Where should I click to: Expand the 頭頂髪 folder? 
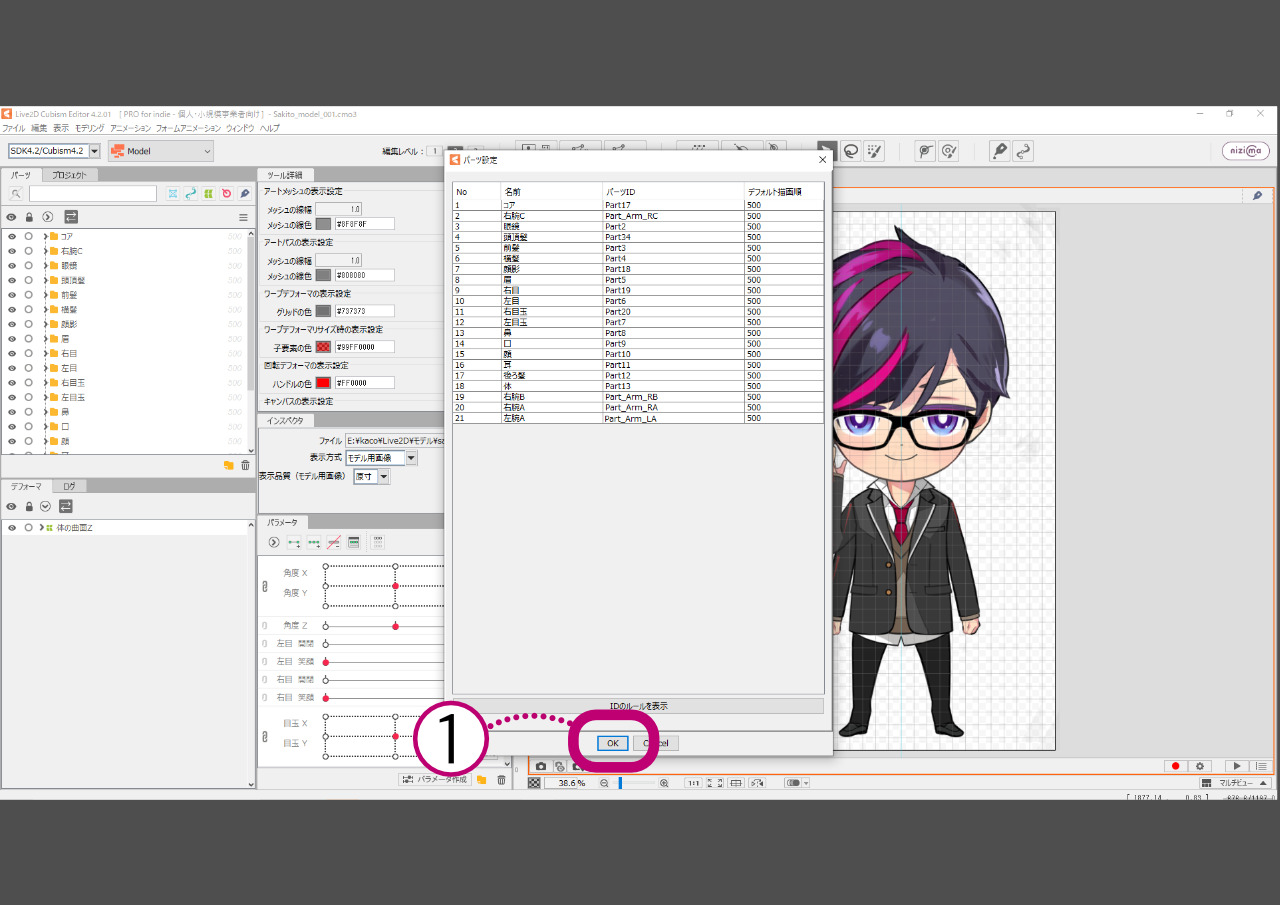pyautogui.click(x=45, y=280)
